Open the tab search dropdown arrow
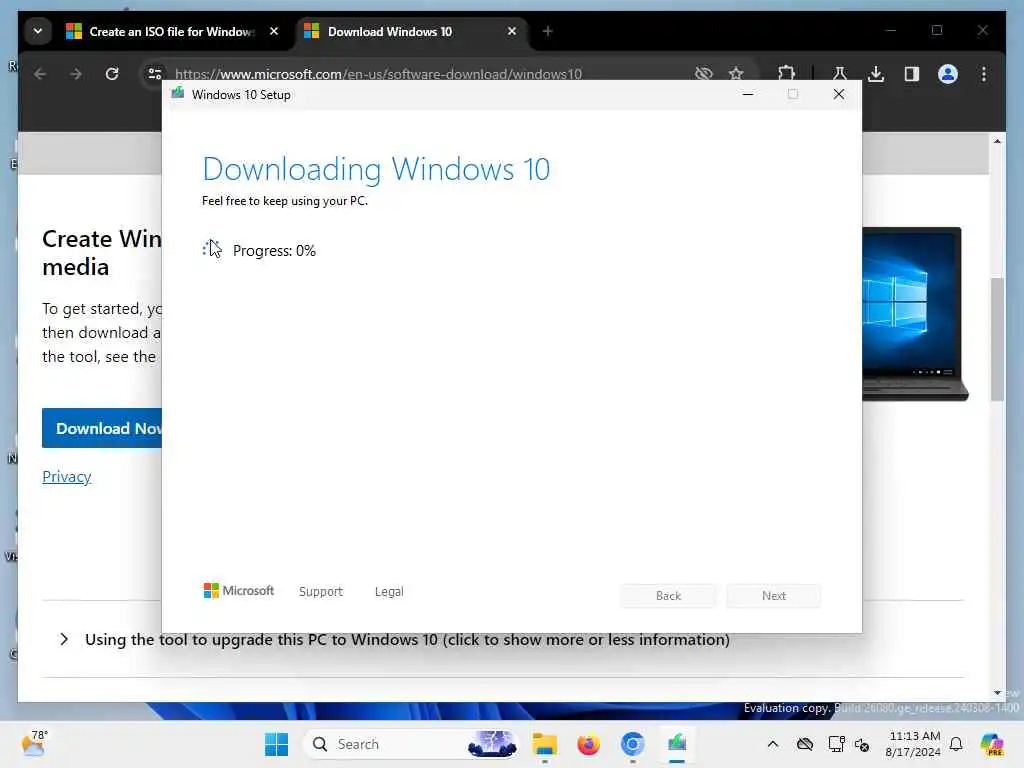Image resolution: width=1024 pixels, height=768 pixels. coord(38,31)
